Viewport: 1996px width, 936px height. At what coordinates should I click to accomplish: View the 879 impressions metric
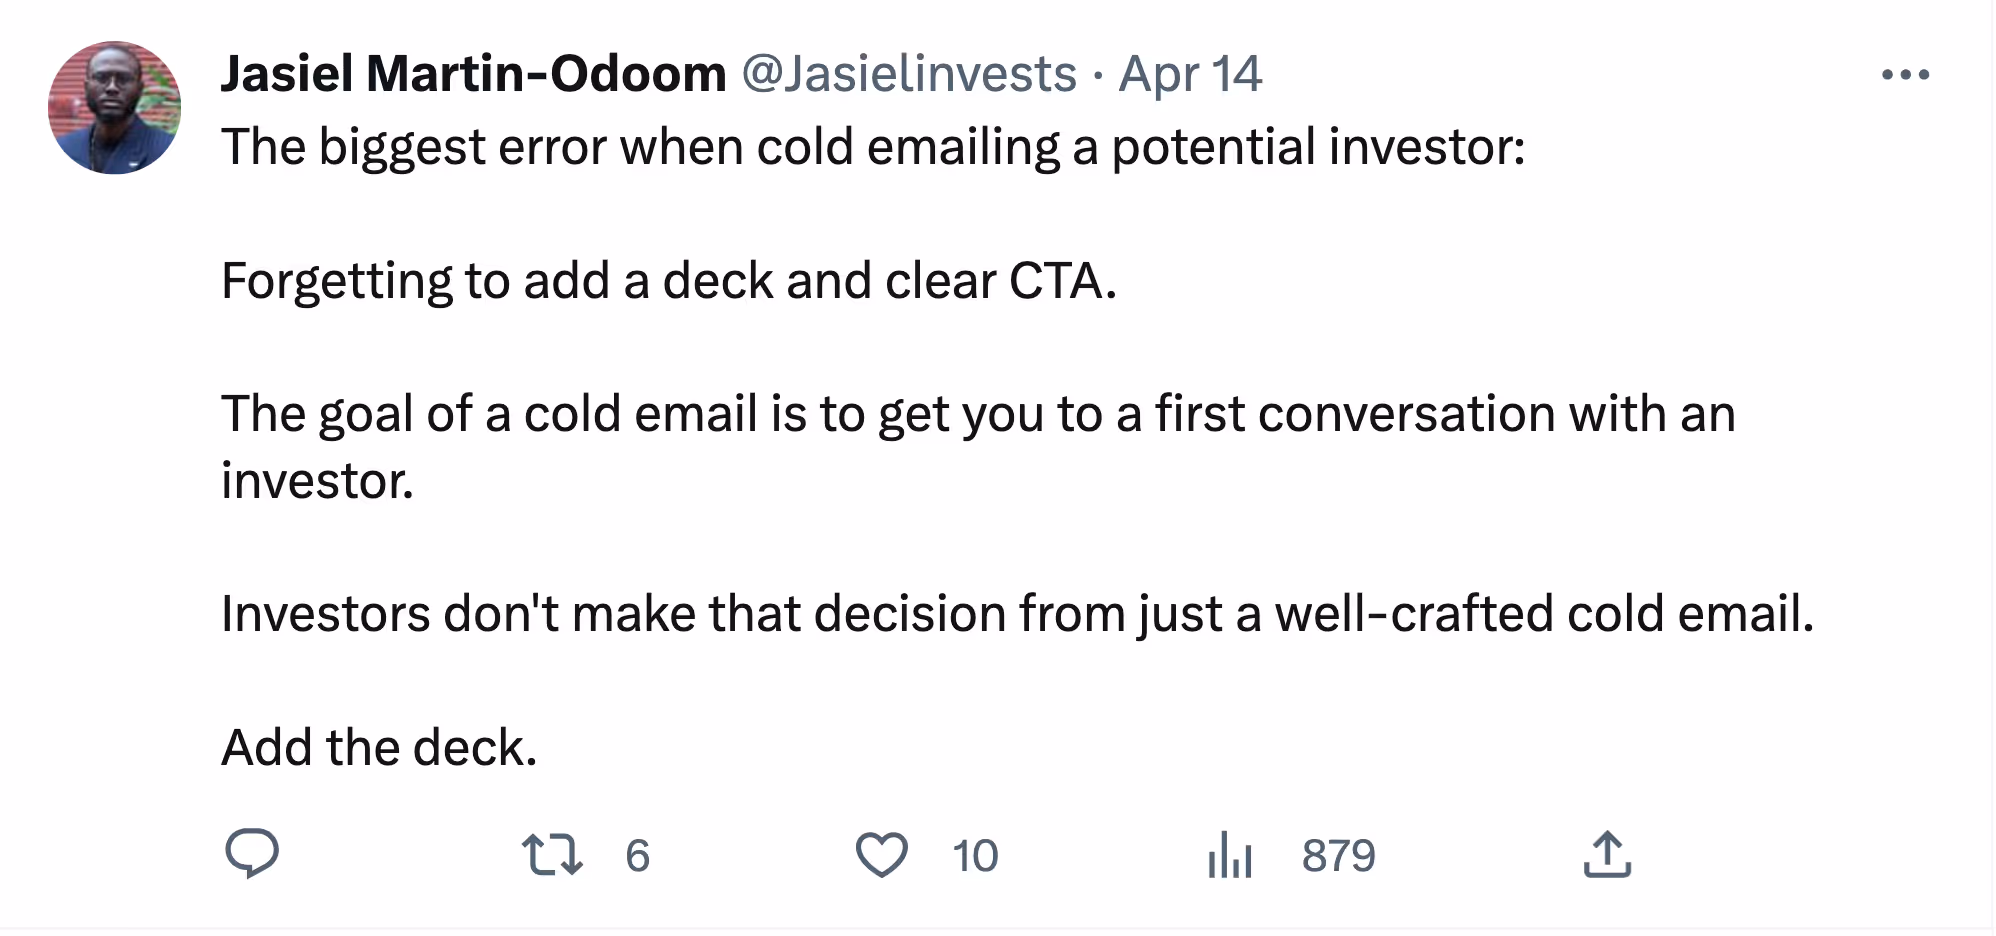click(x=1339, y=854)
